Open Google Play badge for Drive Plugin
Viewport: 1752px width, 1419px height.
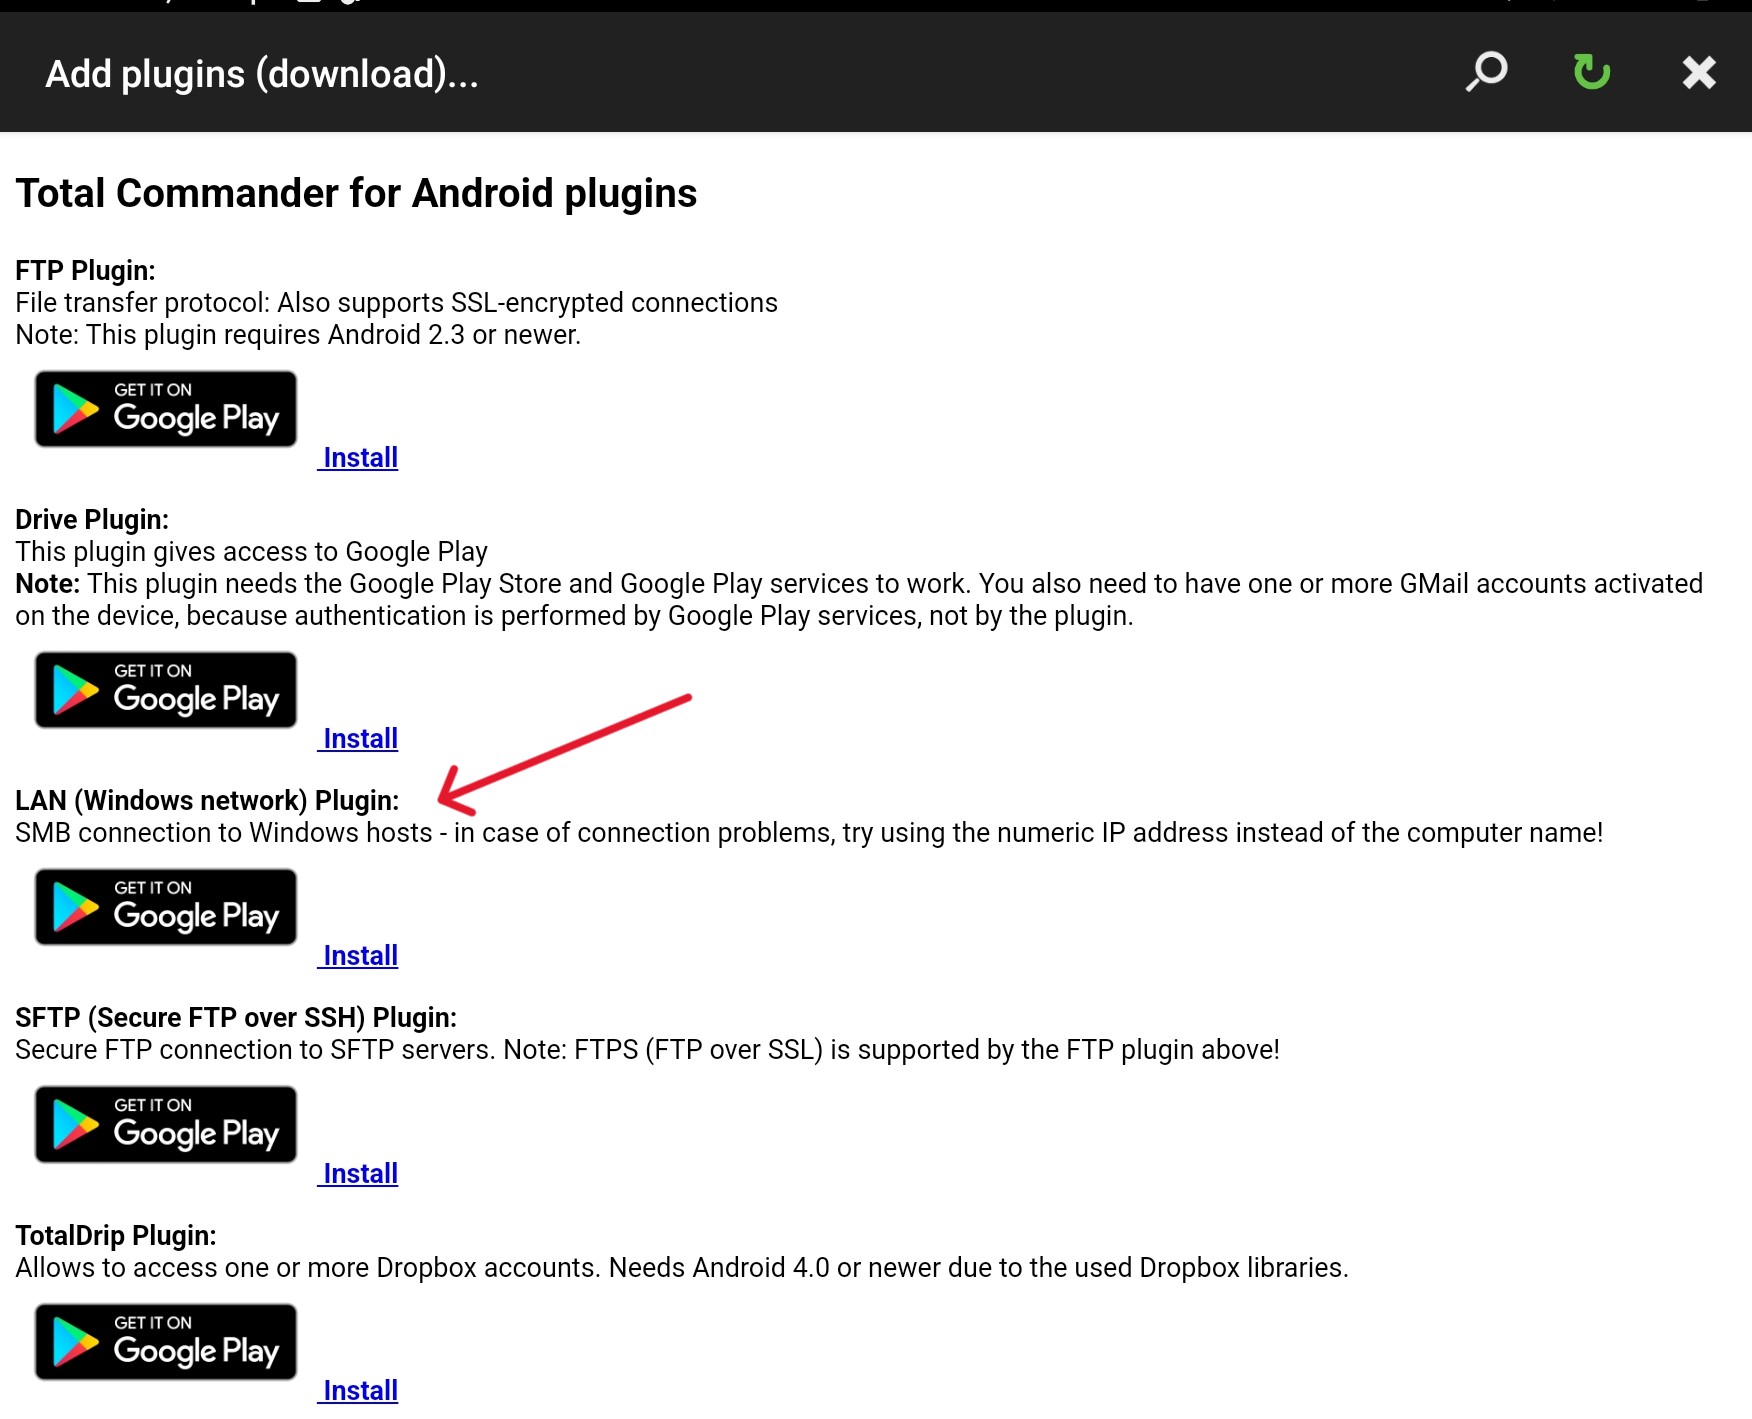(x=166, y=690)
